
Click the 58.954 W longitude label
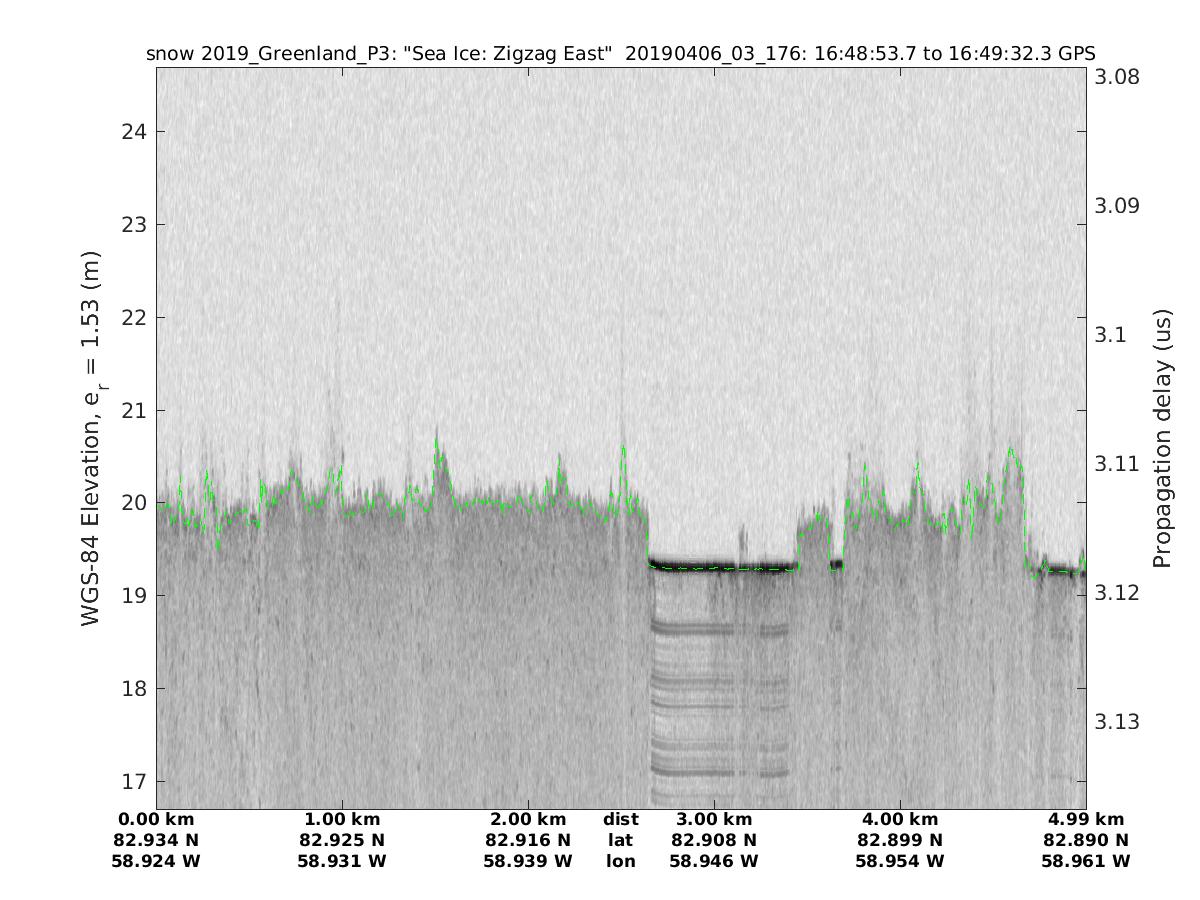point(900,861)
